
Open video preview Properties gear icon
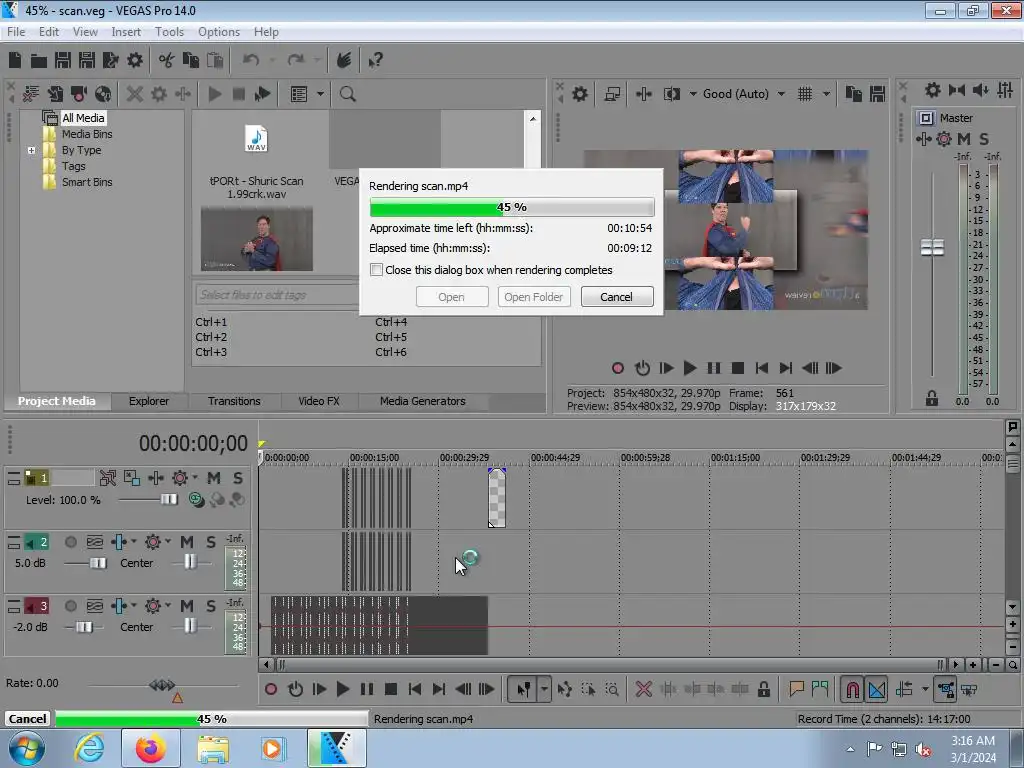pyautogui.click(x=580, y=94)
